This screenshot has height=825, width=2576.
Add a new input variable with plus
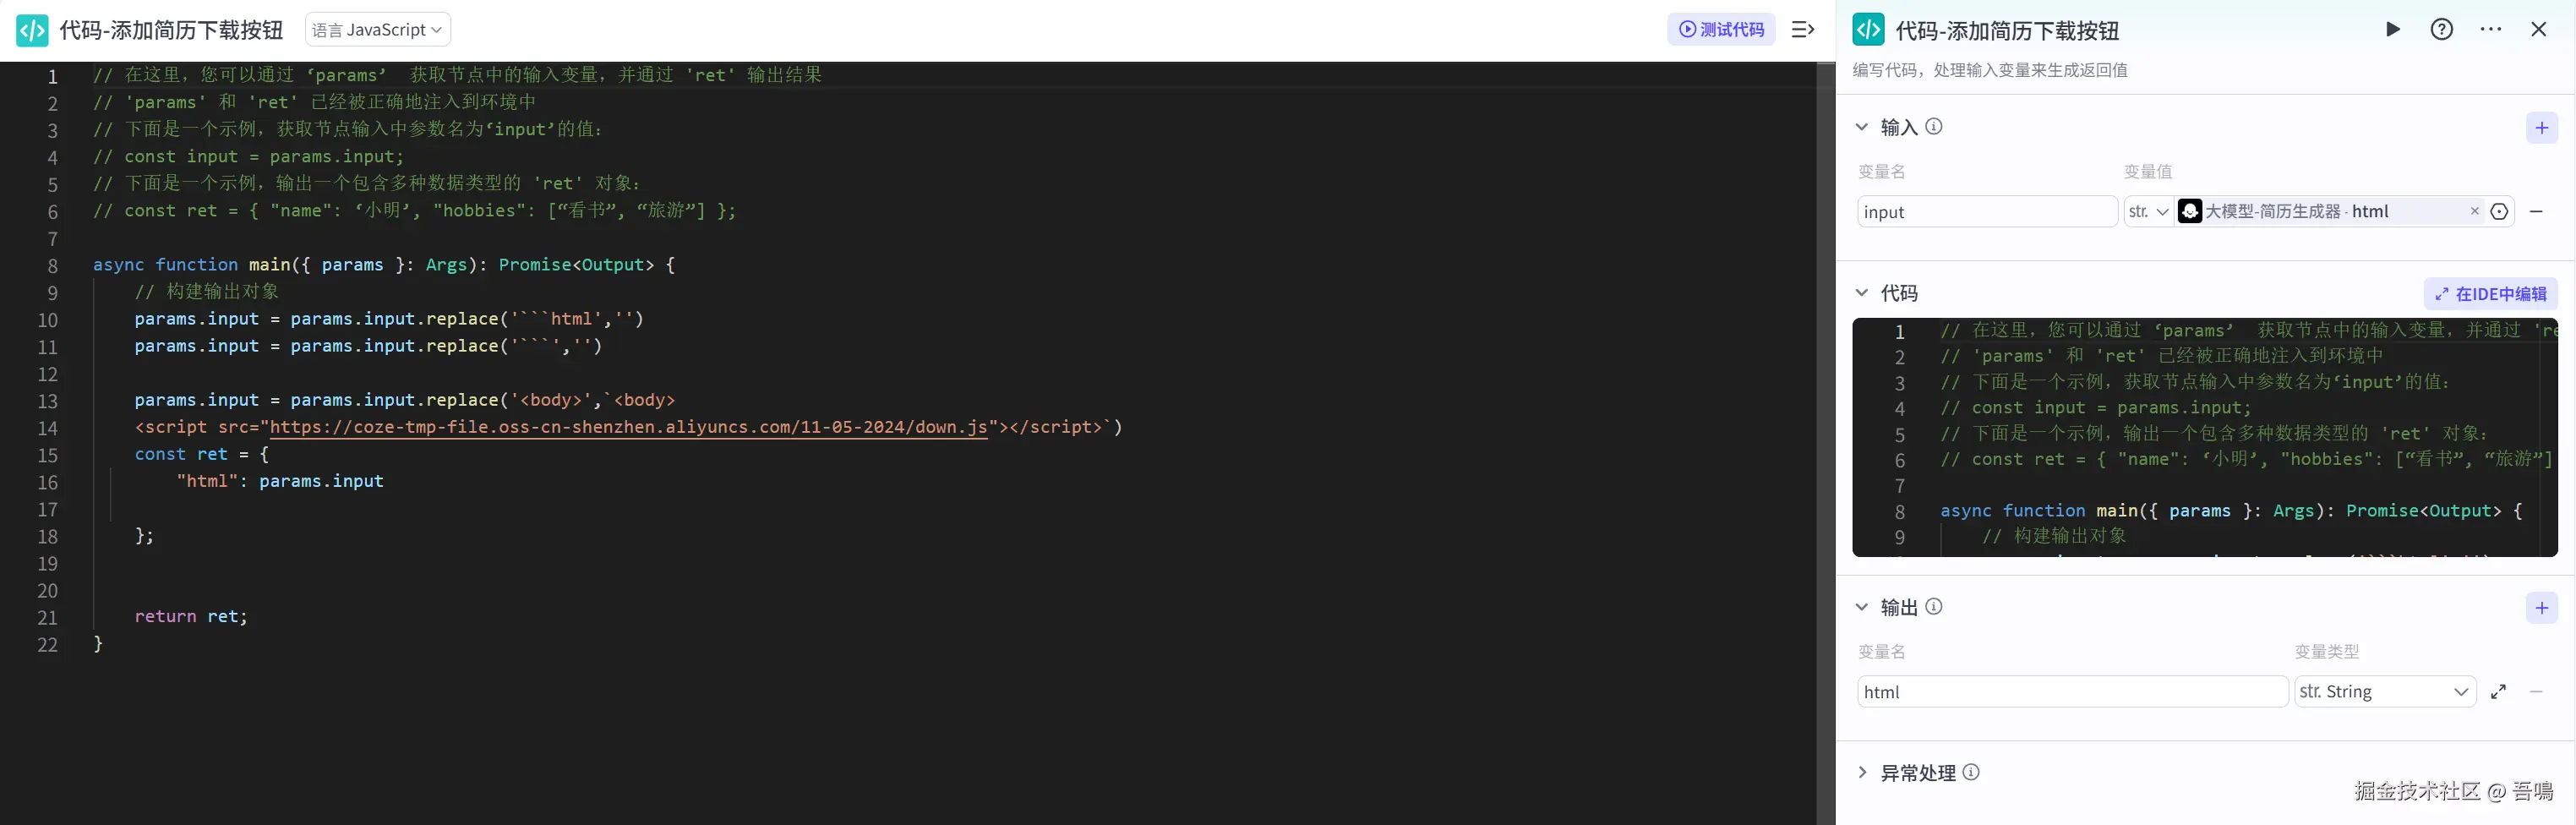click(2542, 128)
